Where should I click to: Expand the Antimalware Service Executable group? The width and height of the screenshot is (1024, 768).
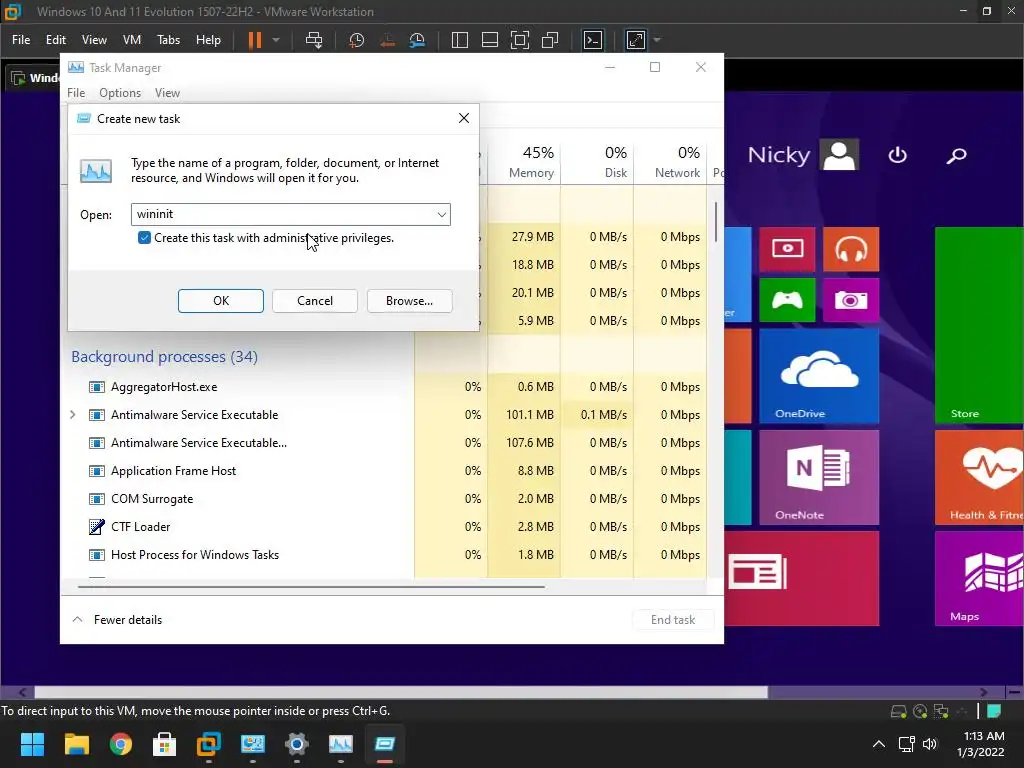click(72, 415)
